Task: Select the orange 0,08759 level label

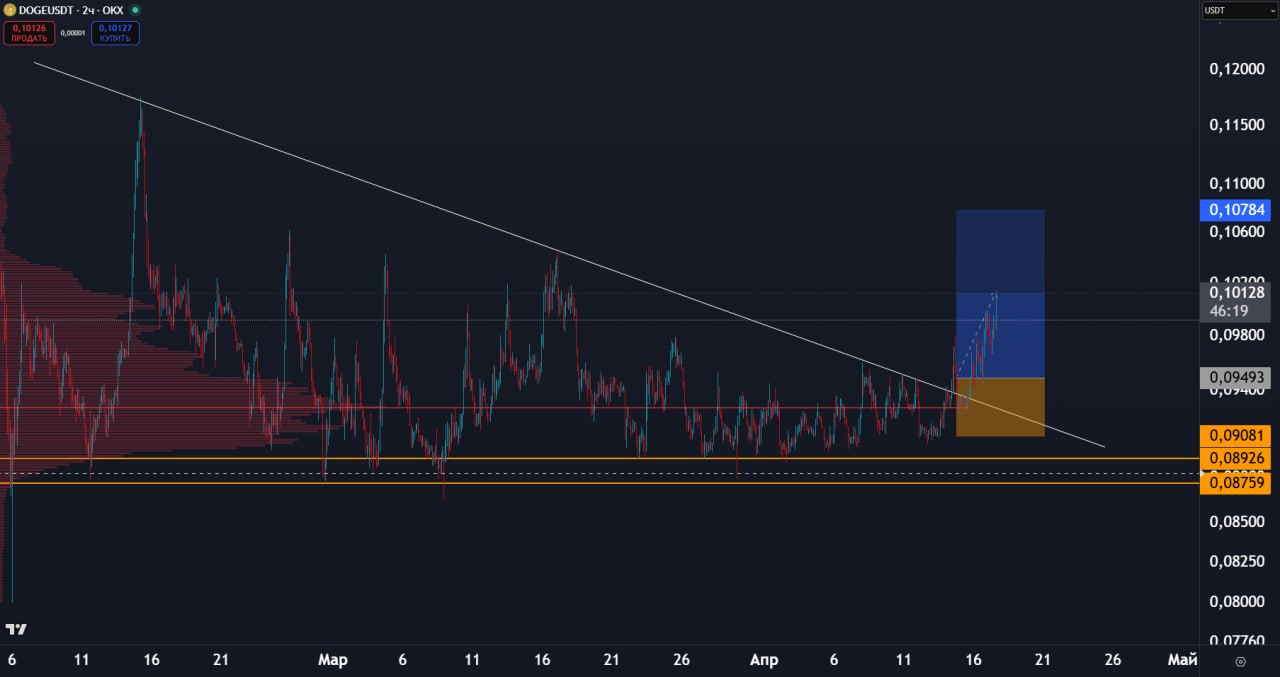Action: (1237, 483)
